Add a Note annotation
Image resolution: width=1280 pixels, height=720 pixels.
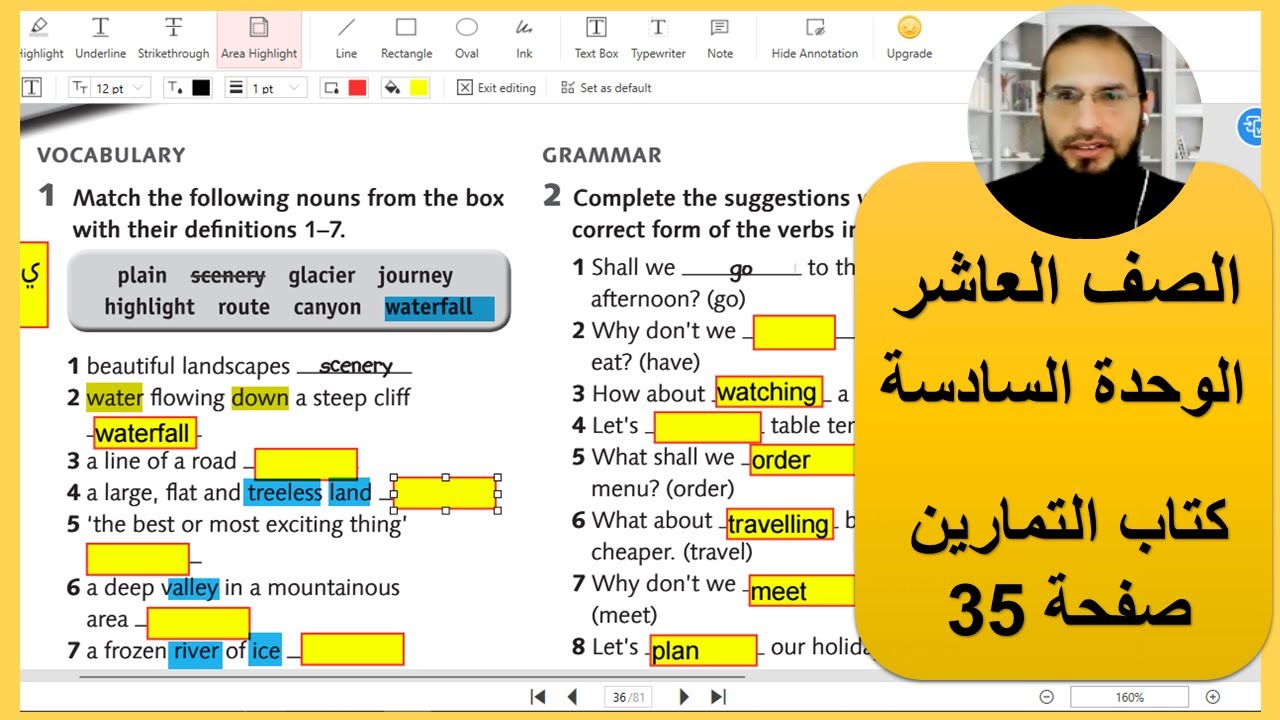point(720,38)
